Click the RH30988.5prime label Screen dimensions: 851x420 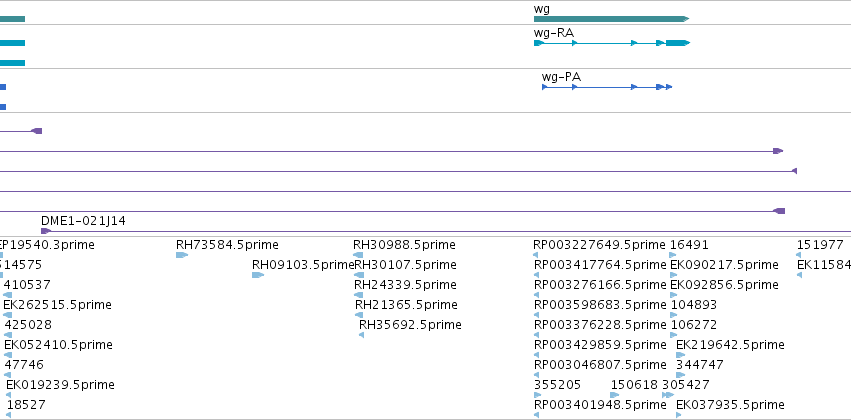[x=404, y=245]
